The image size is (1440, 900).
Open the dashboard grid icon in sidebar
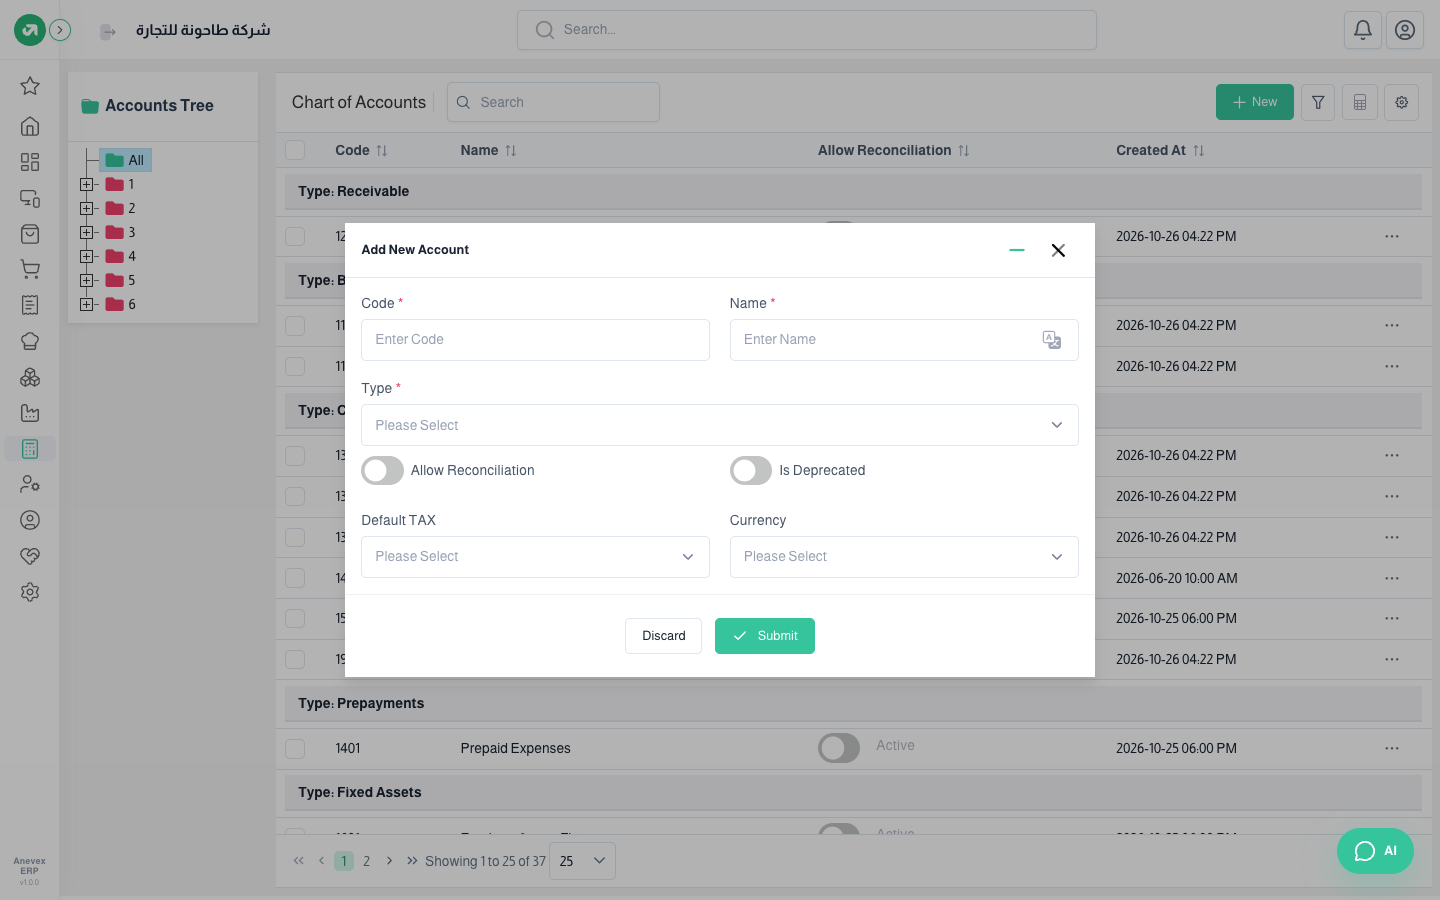pos(30,162)
